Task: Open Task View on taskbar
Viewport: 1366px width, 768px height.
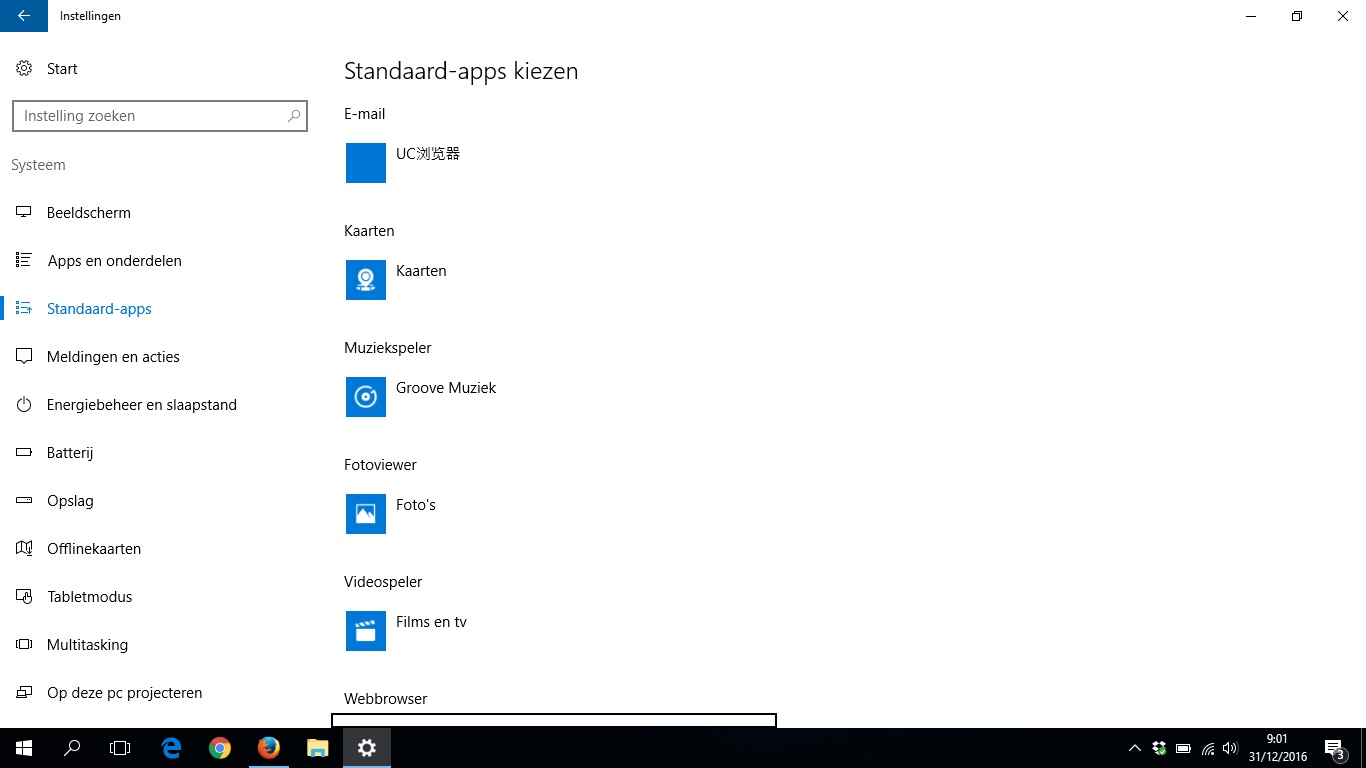Action: (120, 748)
